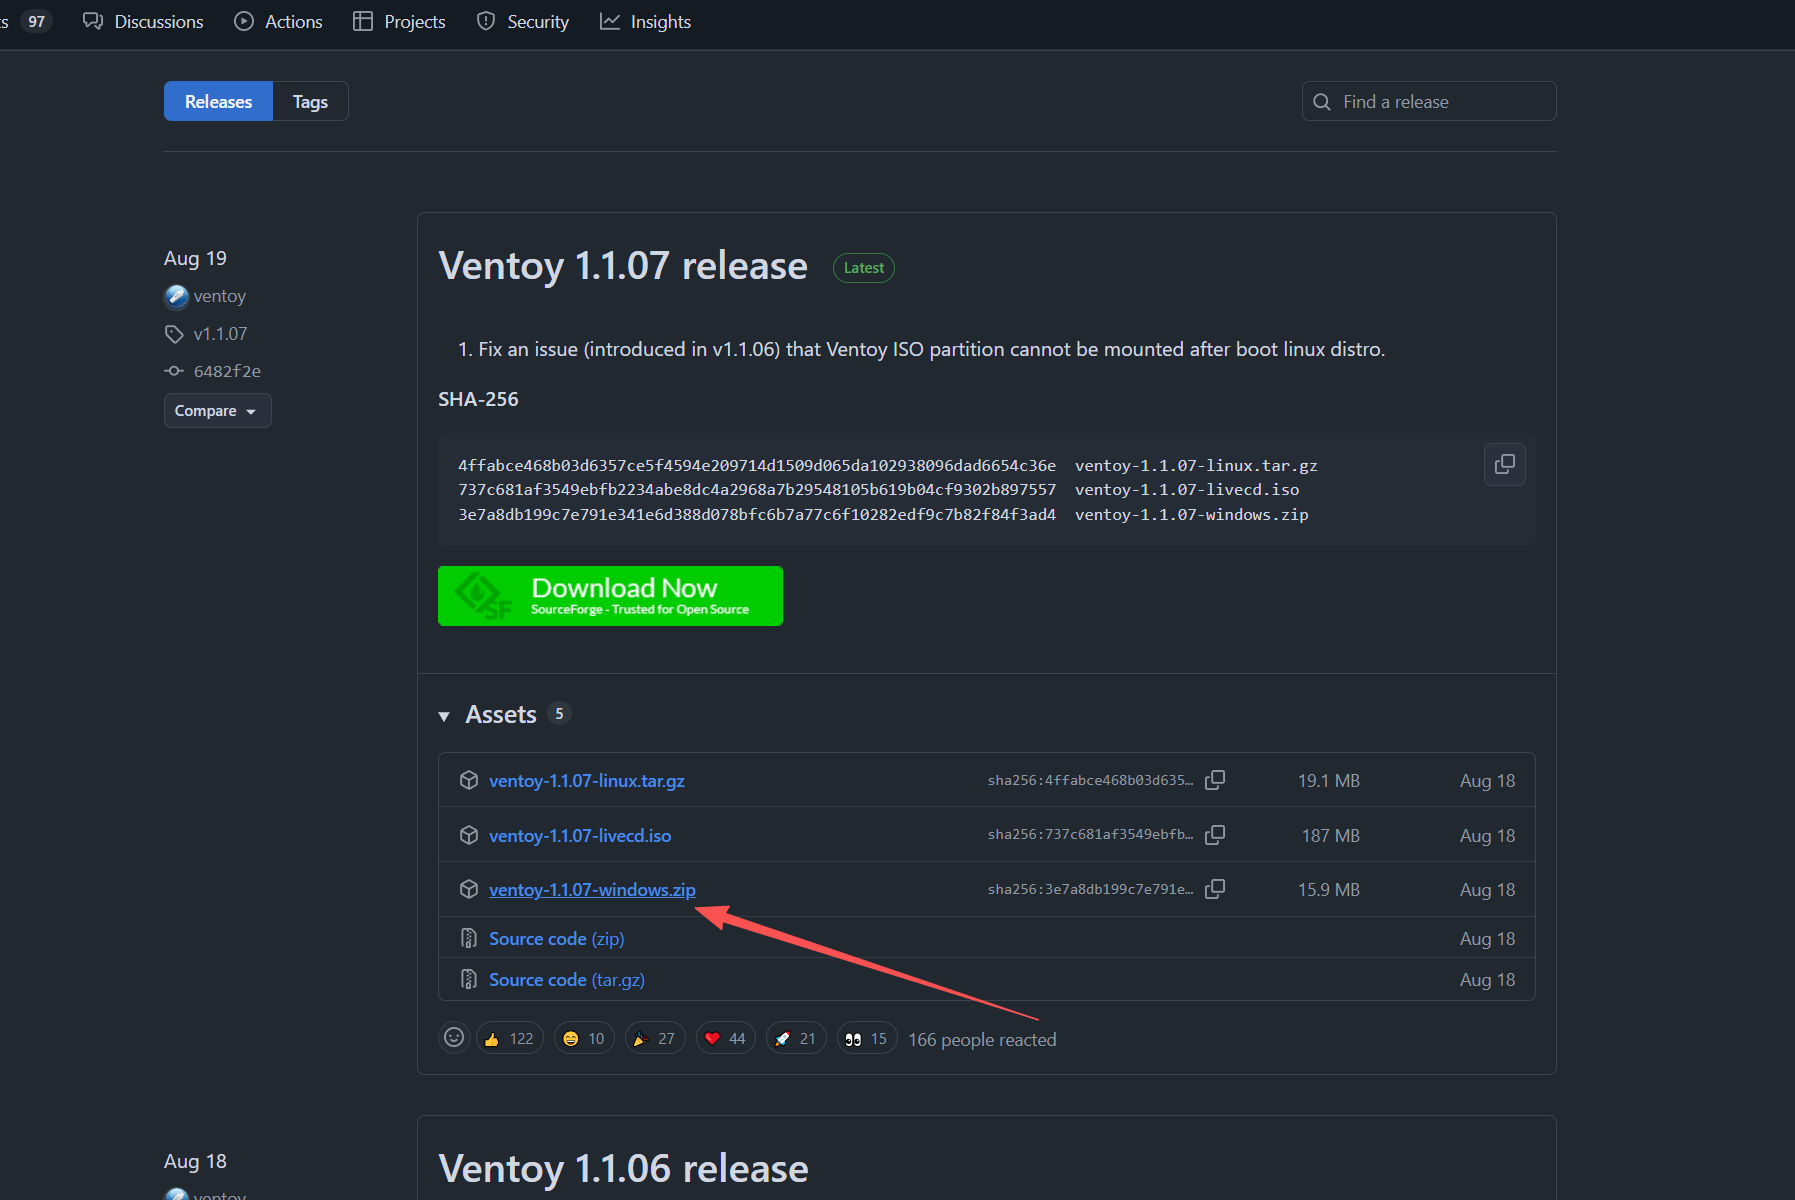
Task: Copy sha256 hash for livecd.iso asset
Action: tap(1215, 835)
